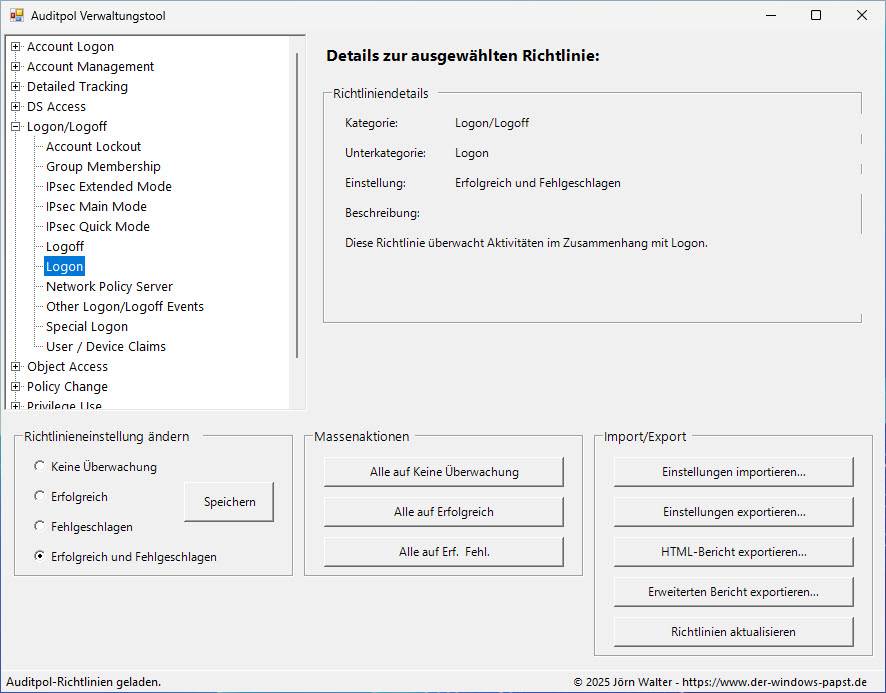Image resolution: width=886 pixels, height=693 pixels.
Task: Click Einstellungen importieren button
Action: point(733,472)
